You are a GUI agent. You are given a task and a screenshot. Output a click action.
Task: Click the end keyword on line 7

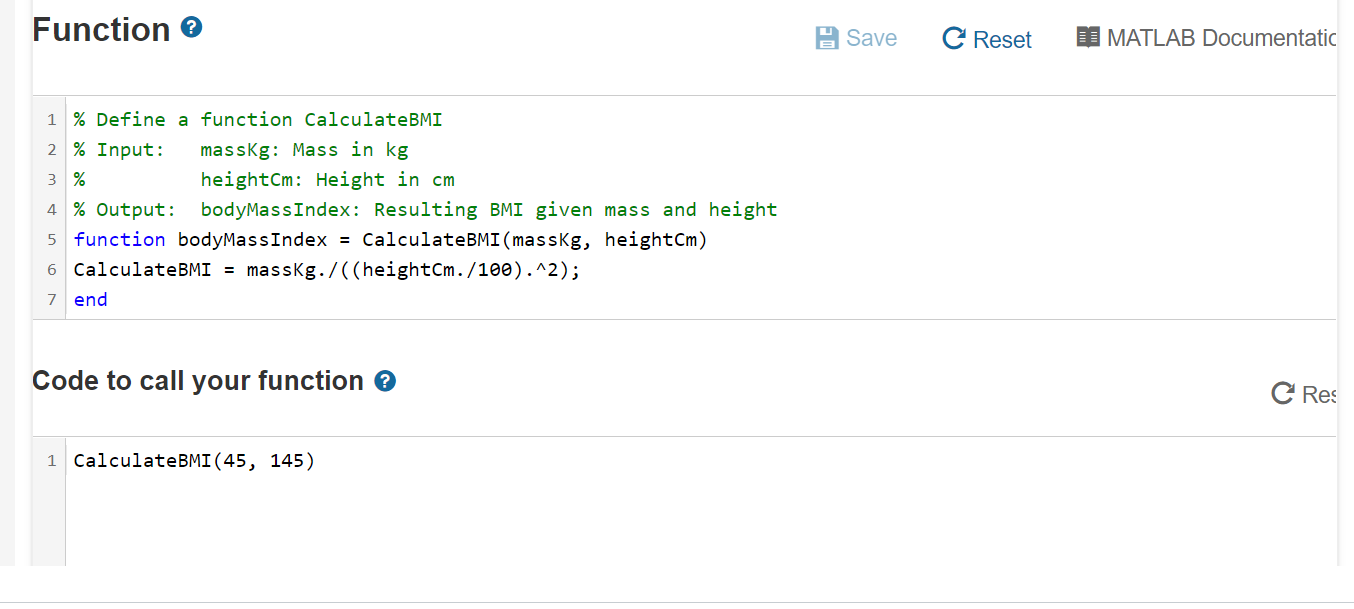pos(90,299)
